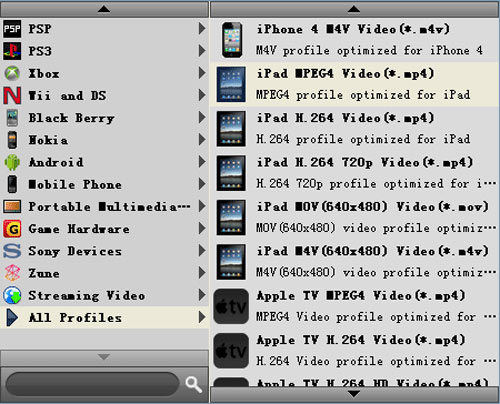Viewport: 500px width, 404px height.
Task: Click the iPad MOV(640x480) thumbnail icon
Action: [231, 217]
